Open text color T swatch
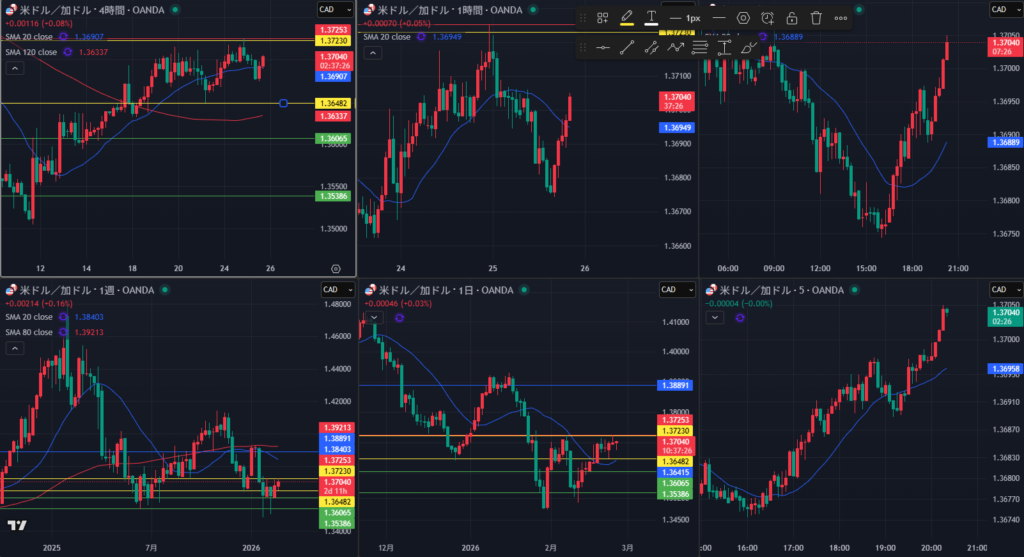Viewport: 1024px width, 557px height. pyautogui.click(x=651, y=18)
